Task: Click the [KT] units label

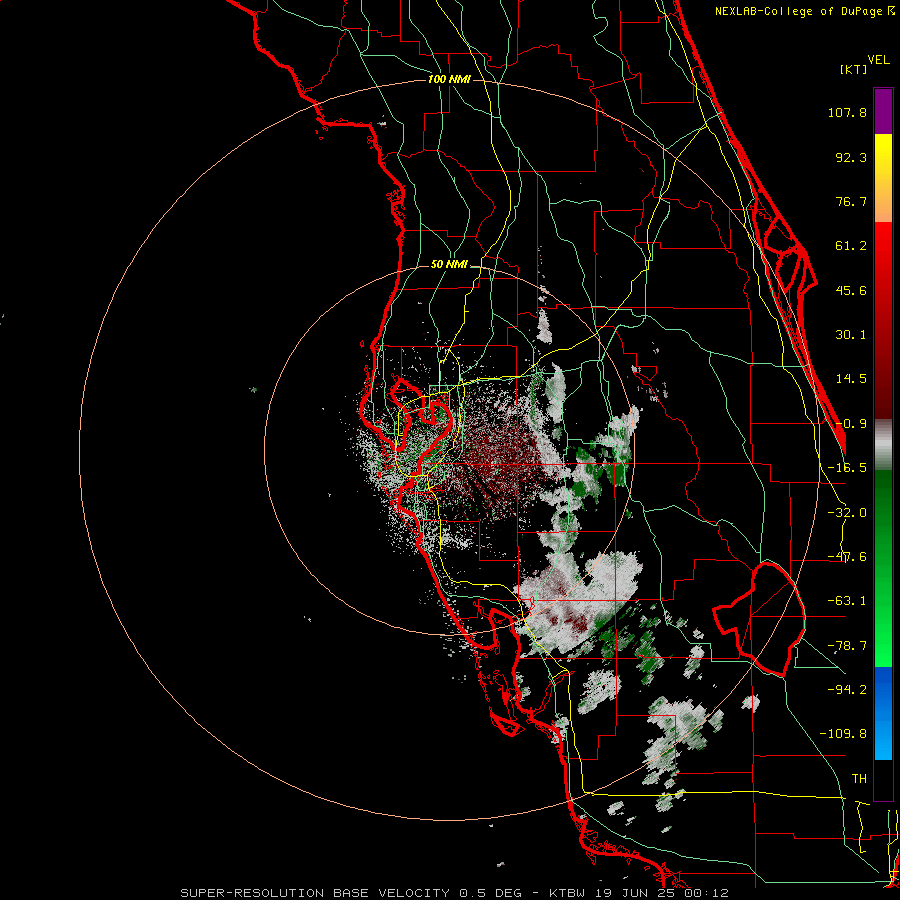Action: click(x=853, y=69)
